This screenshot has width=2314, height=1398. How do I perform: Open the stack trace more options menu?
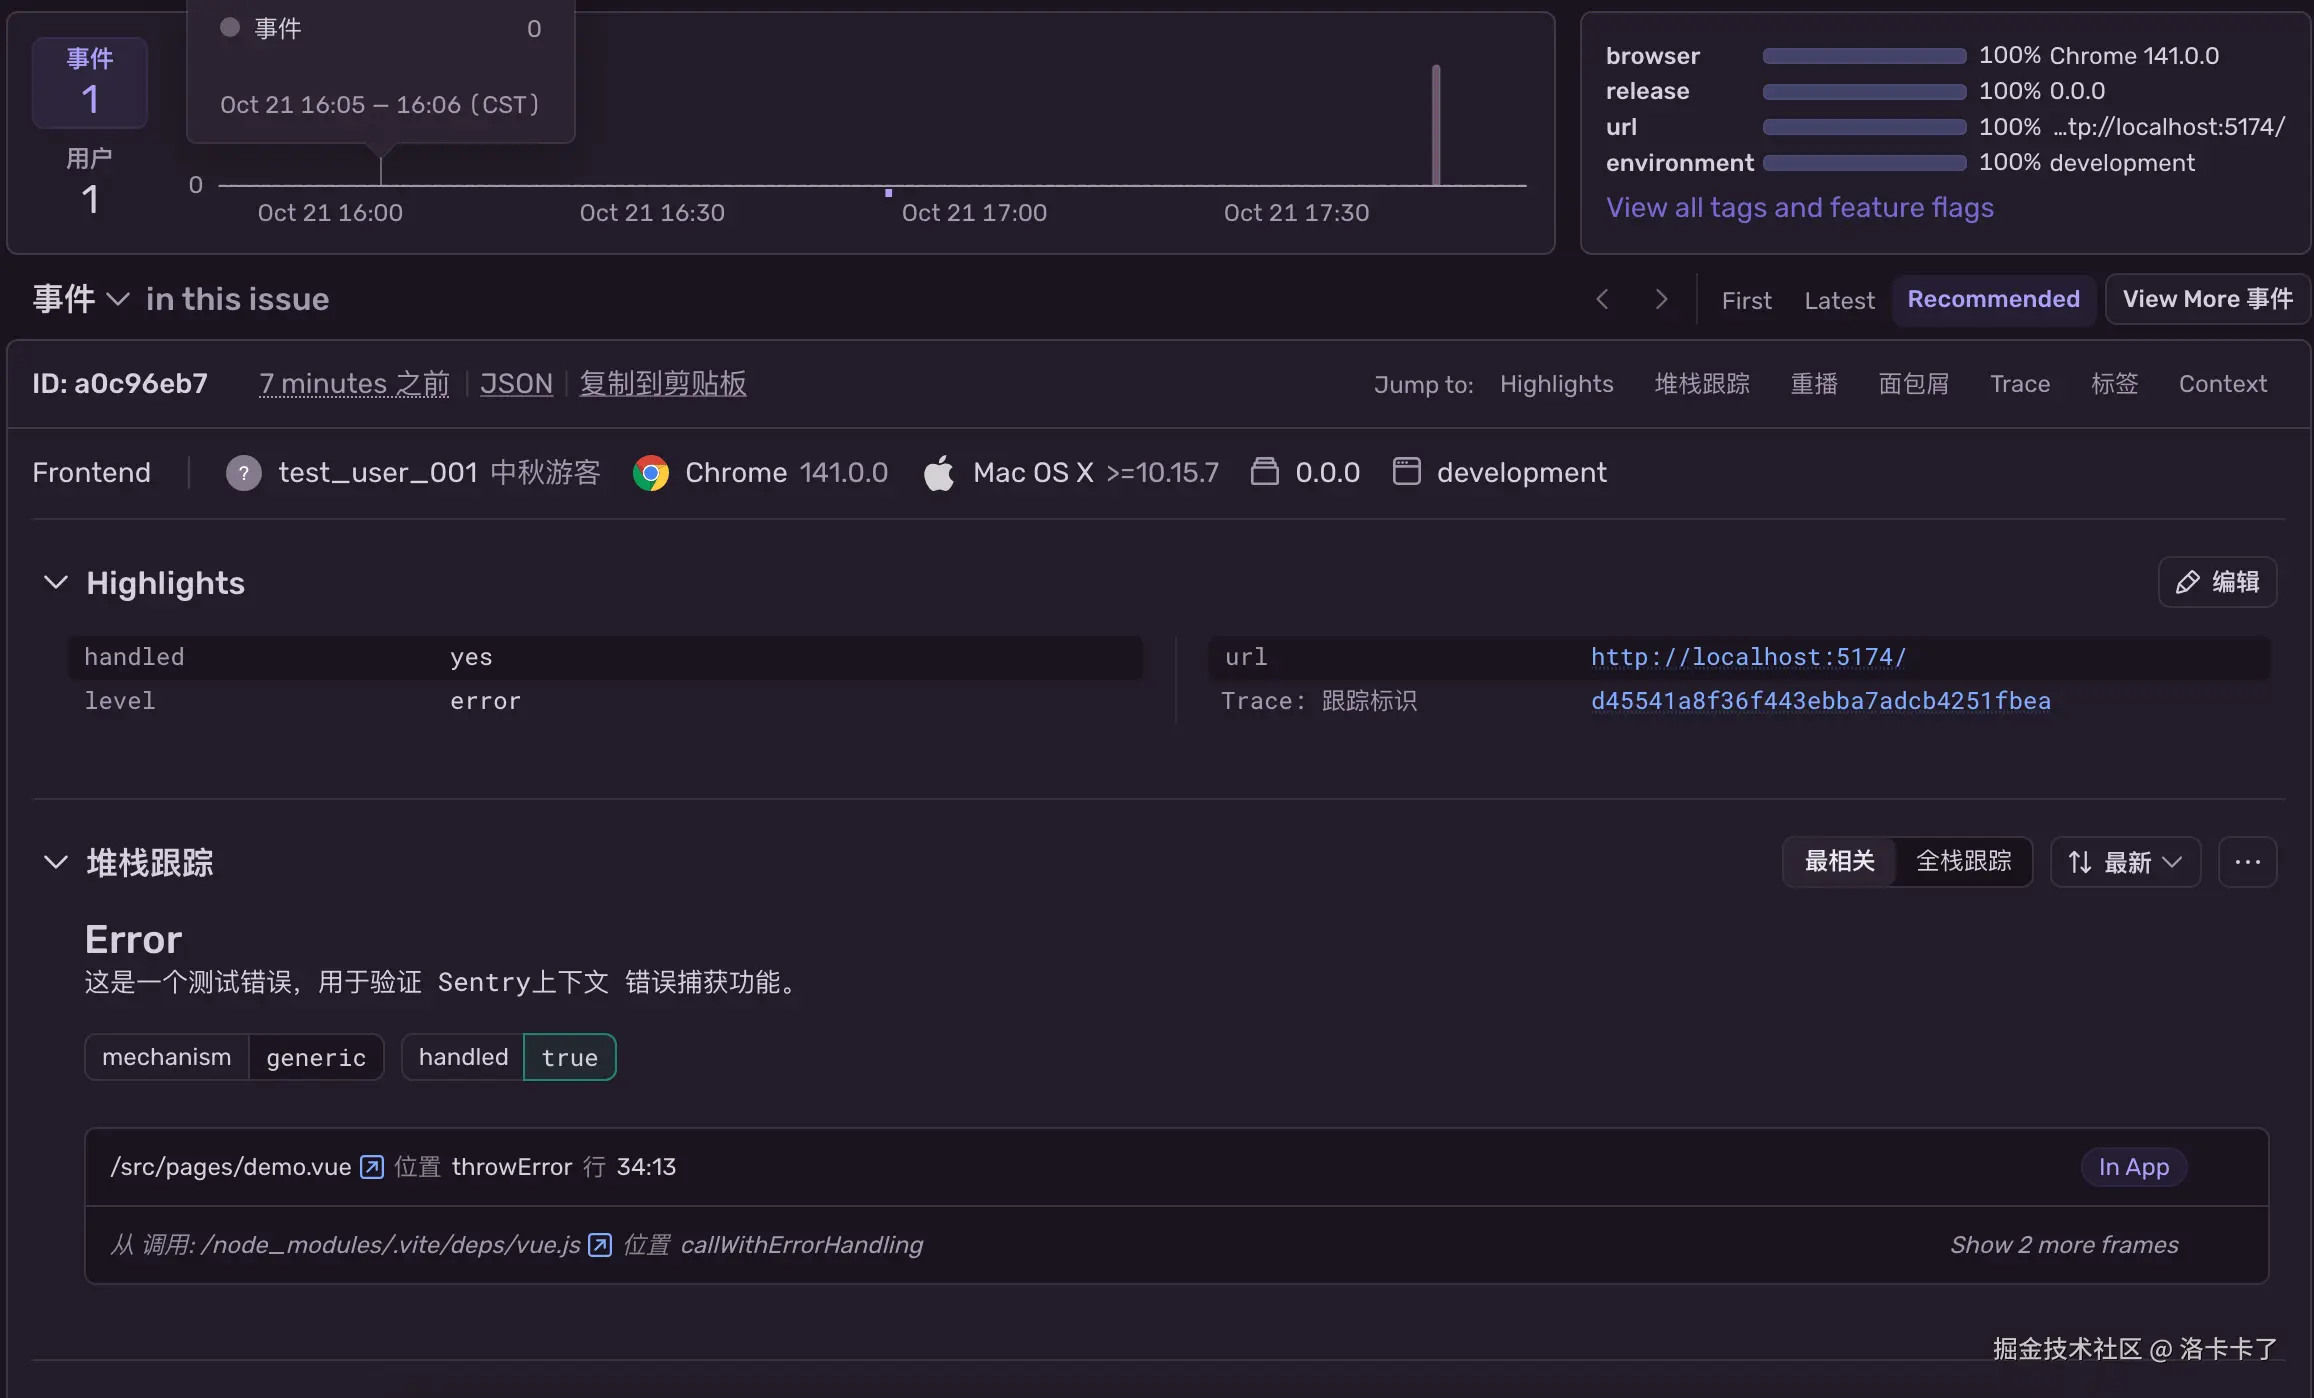pyautogui.click(x=2247, y=862)
